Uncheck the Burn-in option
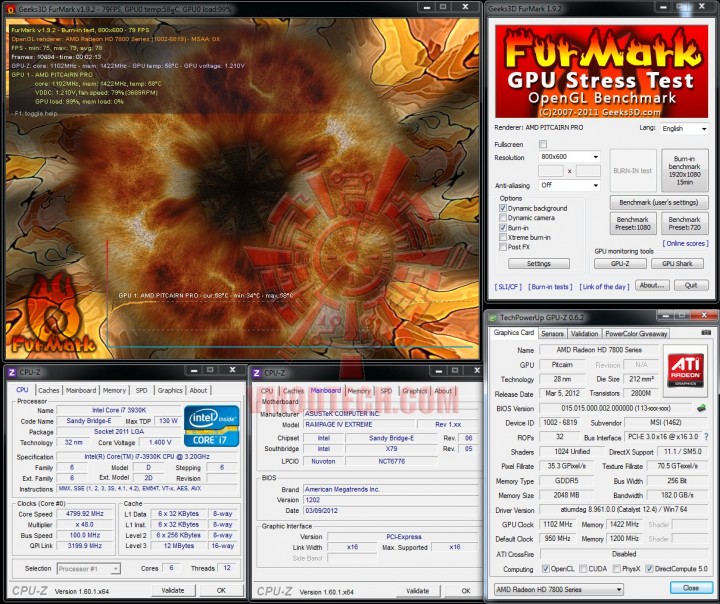This screenshot has height=604, width=720. pyautogui.click(x=503, y=228)
